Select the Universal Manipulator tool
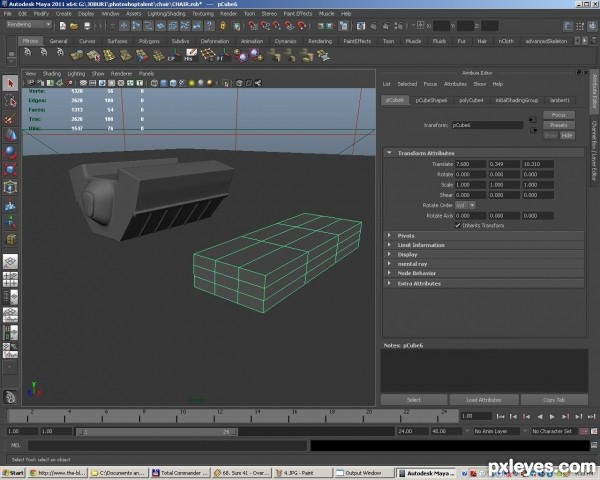 click(x=10, y=187)
